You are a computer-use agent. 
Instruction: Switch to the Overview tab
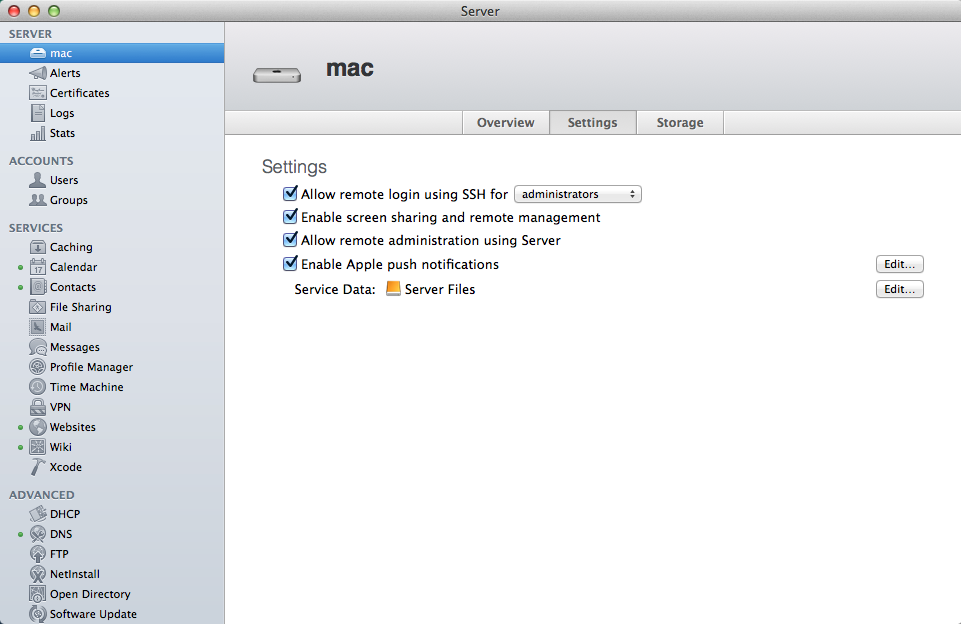[506, 123]
